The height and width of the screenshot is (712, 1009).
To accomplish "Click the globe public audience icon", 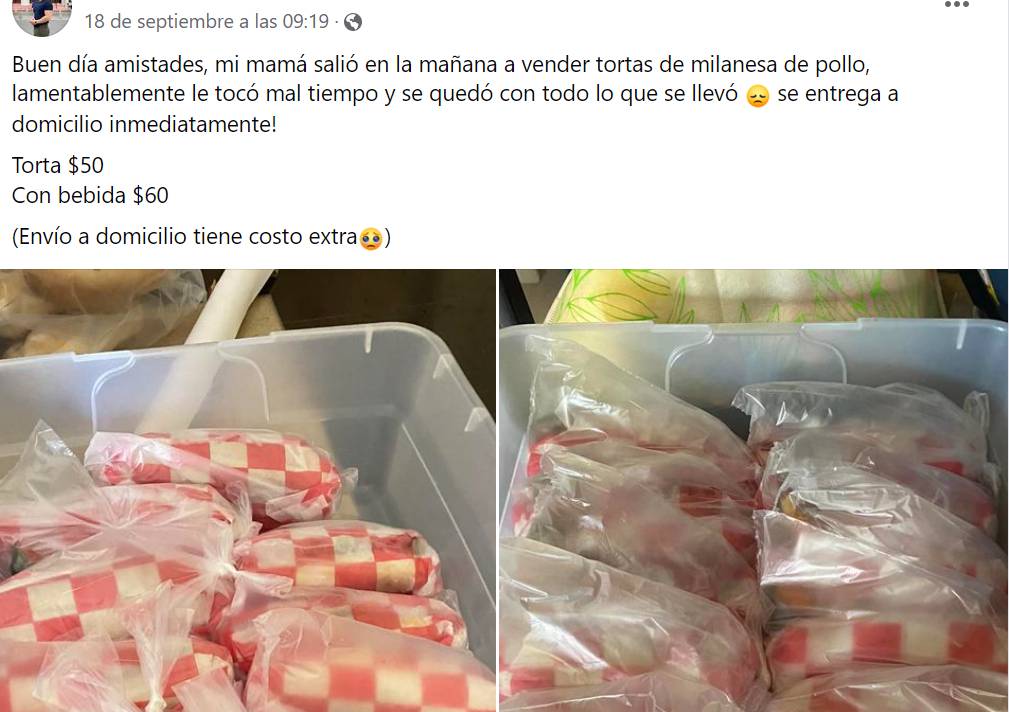I will (353, 23).
